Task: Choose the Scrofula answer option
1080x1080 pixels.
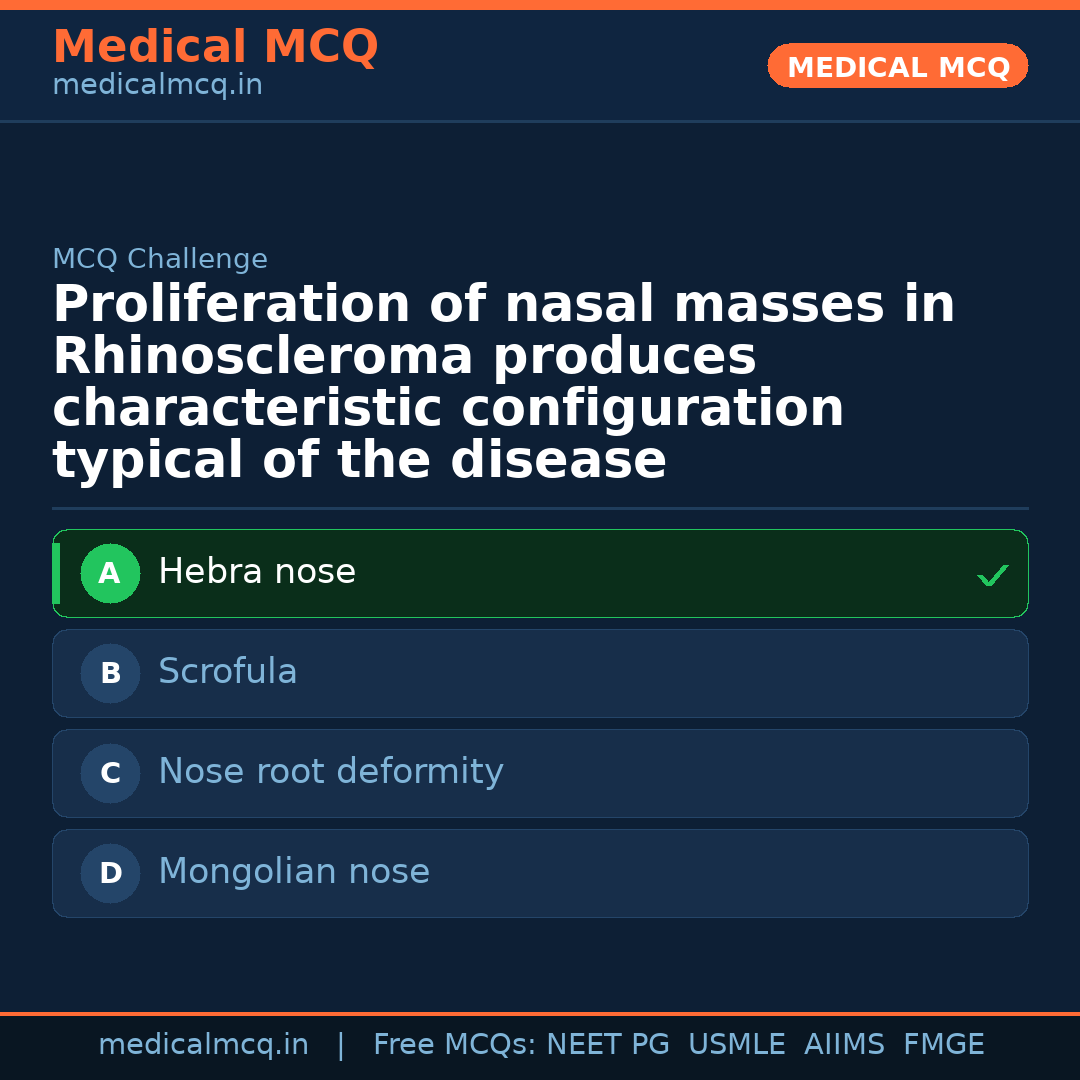Action: click(x=228, y=672)
